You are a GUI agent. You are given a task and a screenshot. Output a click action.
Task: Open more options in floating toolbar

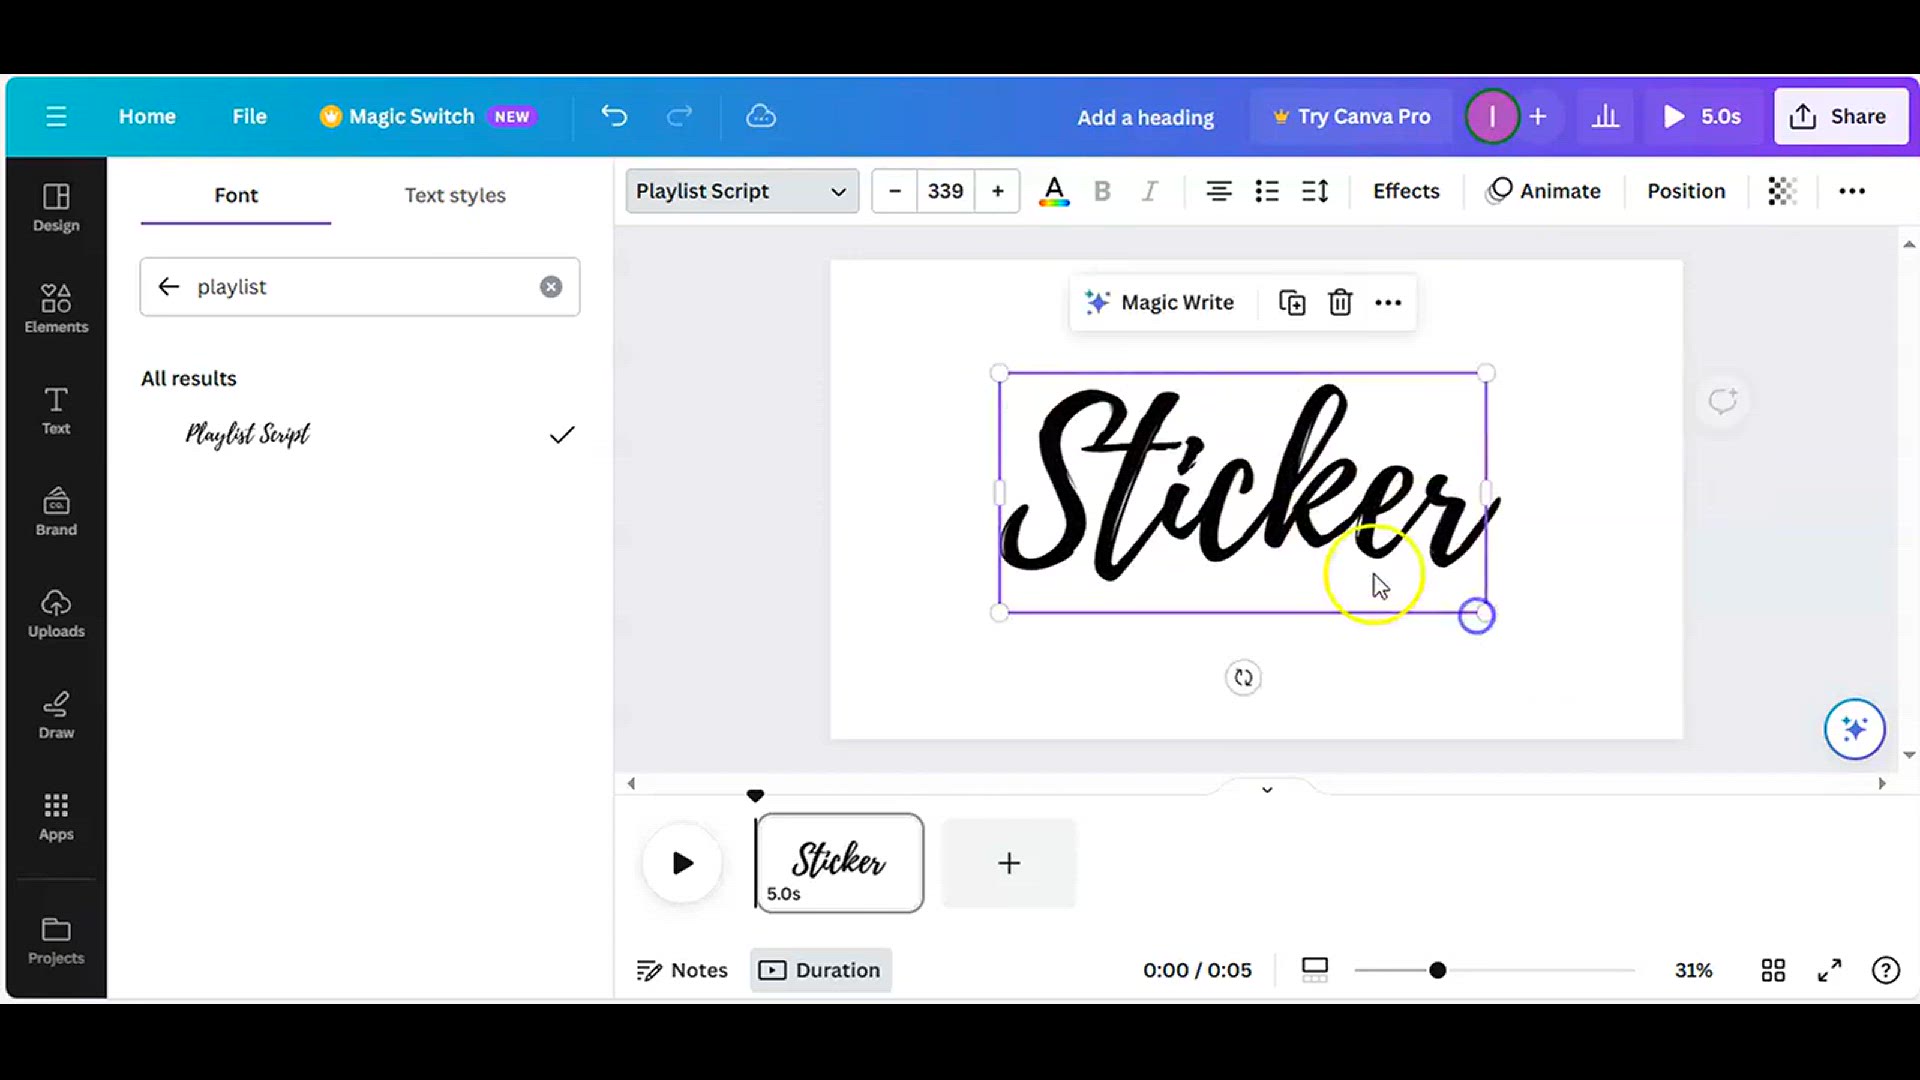pyautogui.click(x=1388, y=302)
